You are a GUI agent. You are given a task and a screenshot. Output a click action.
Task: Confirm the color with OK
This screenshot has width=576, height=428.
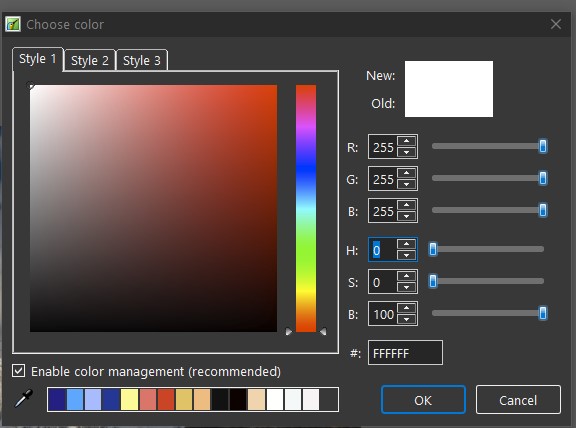pos(423,400)
